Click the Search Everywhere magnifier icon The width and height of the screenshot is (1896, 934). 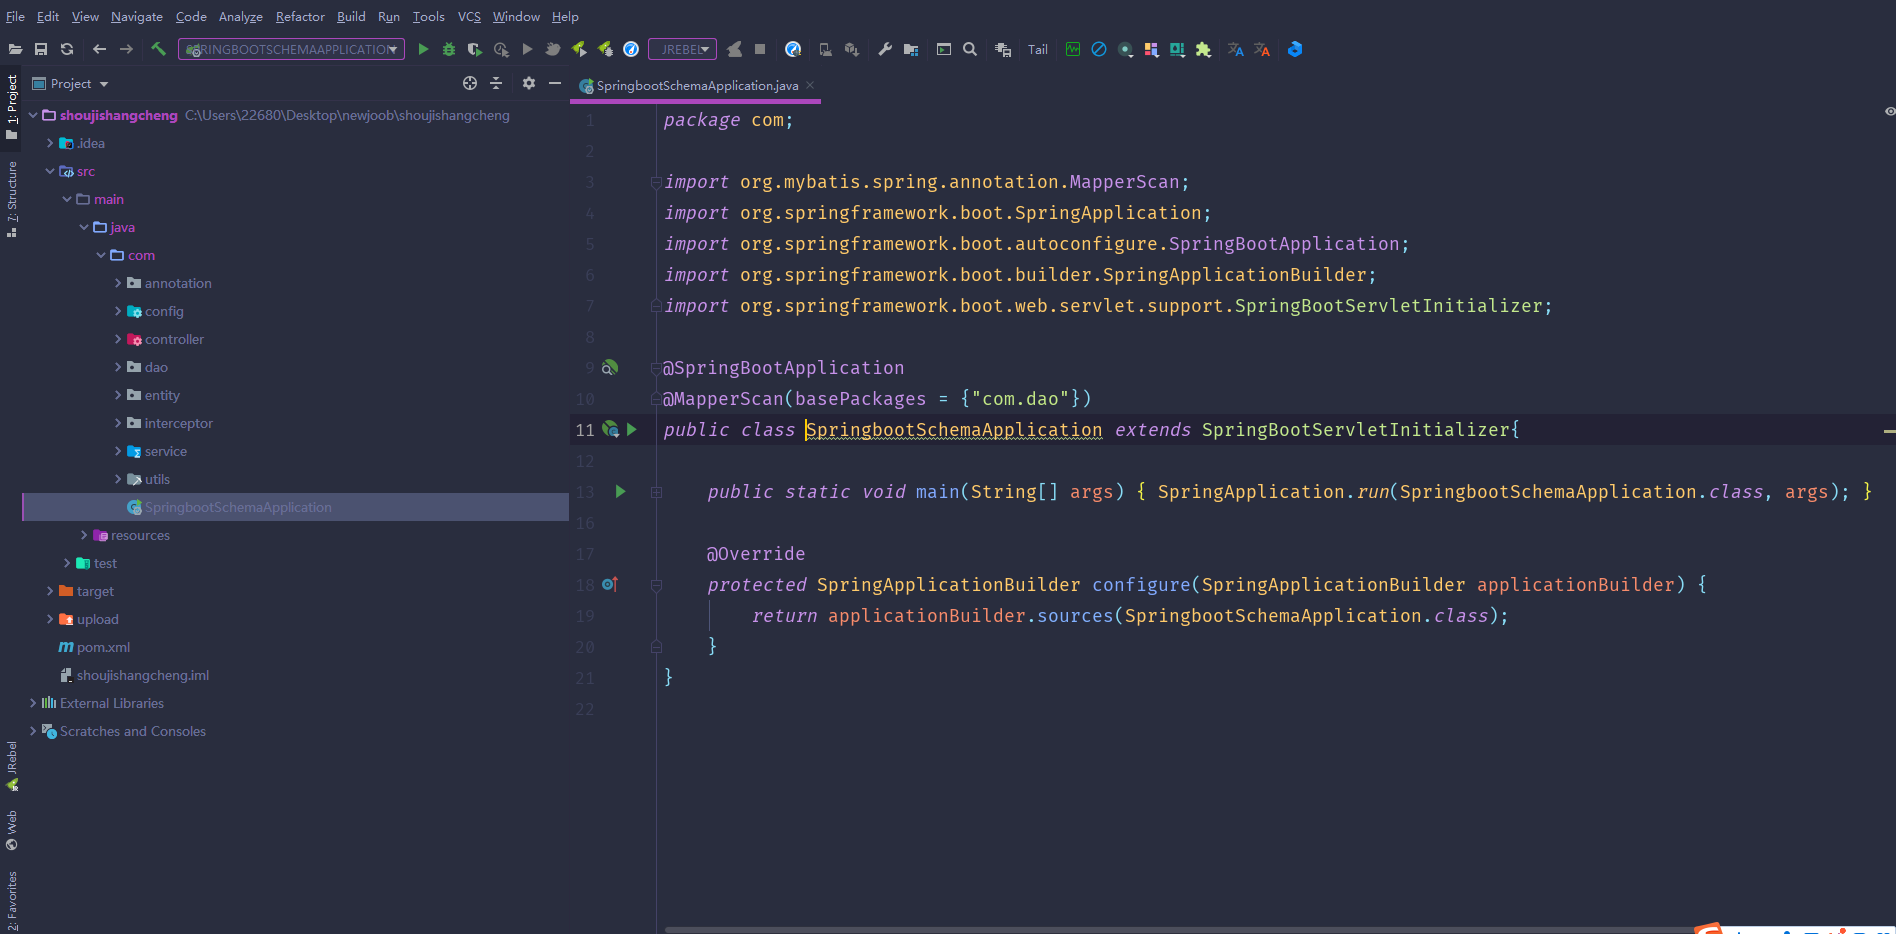tap(970, 49)
